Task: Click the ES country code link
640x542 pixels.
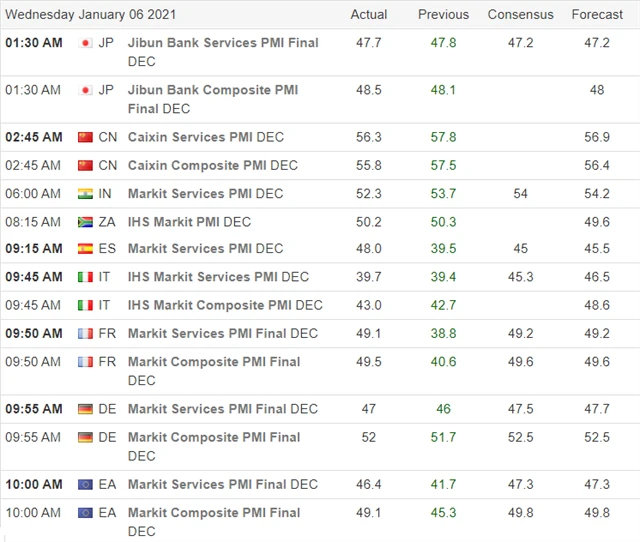Action: coord(107,249)
